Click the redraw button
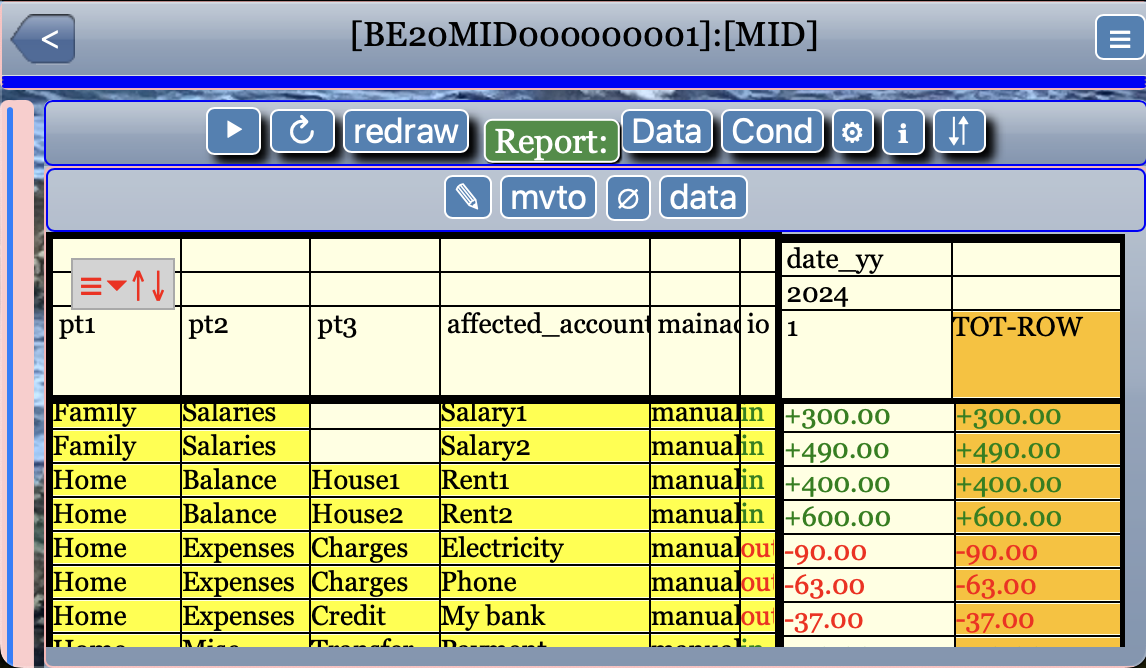The image size is (1146, 668). (406, 131)
